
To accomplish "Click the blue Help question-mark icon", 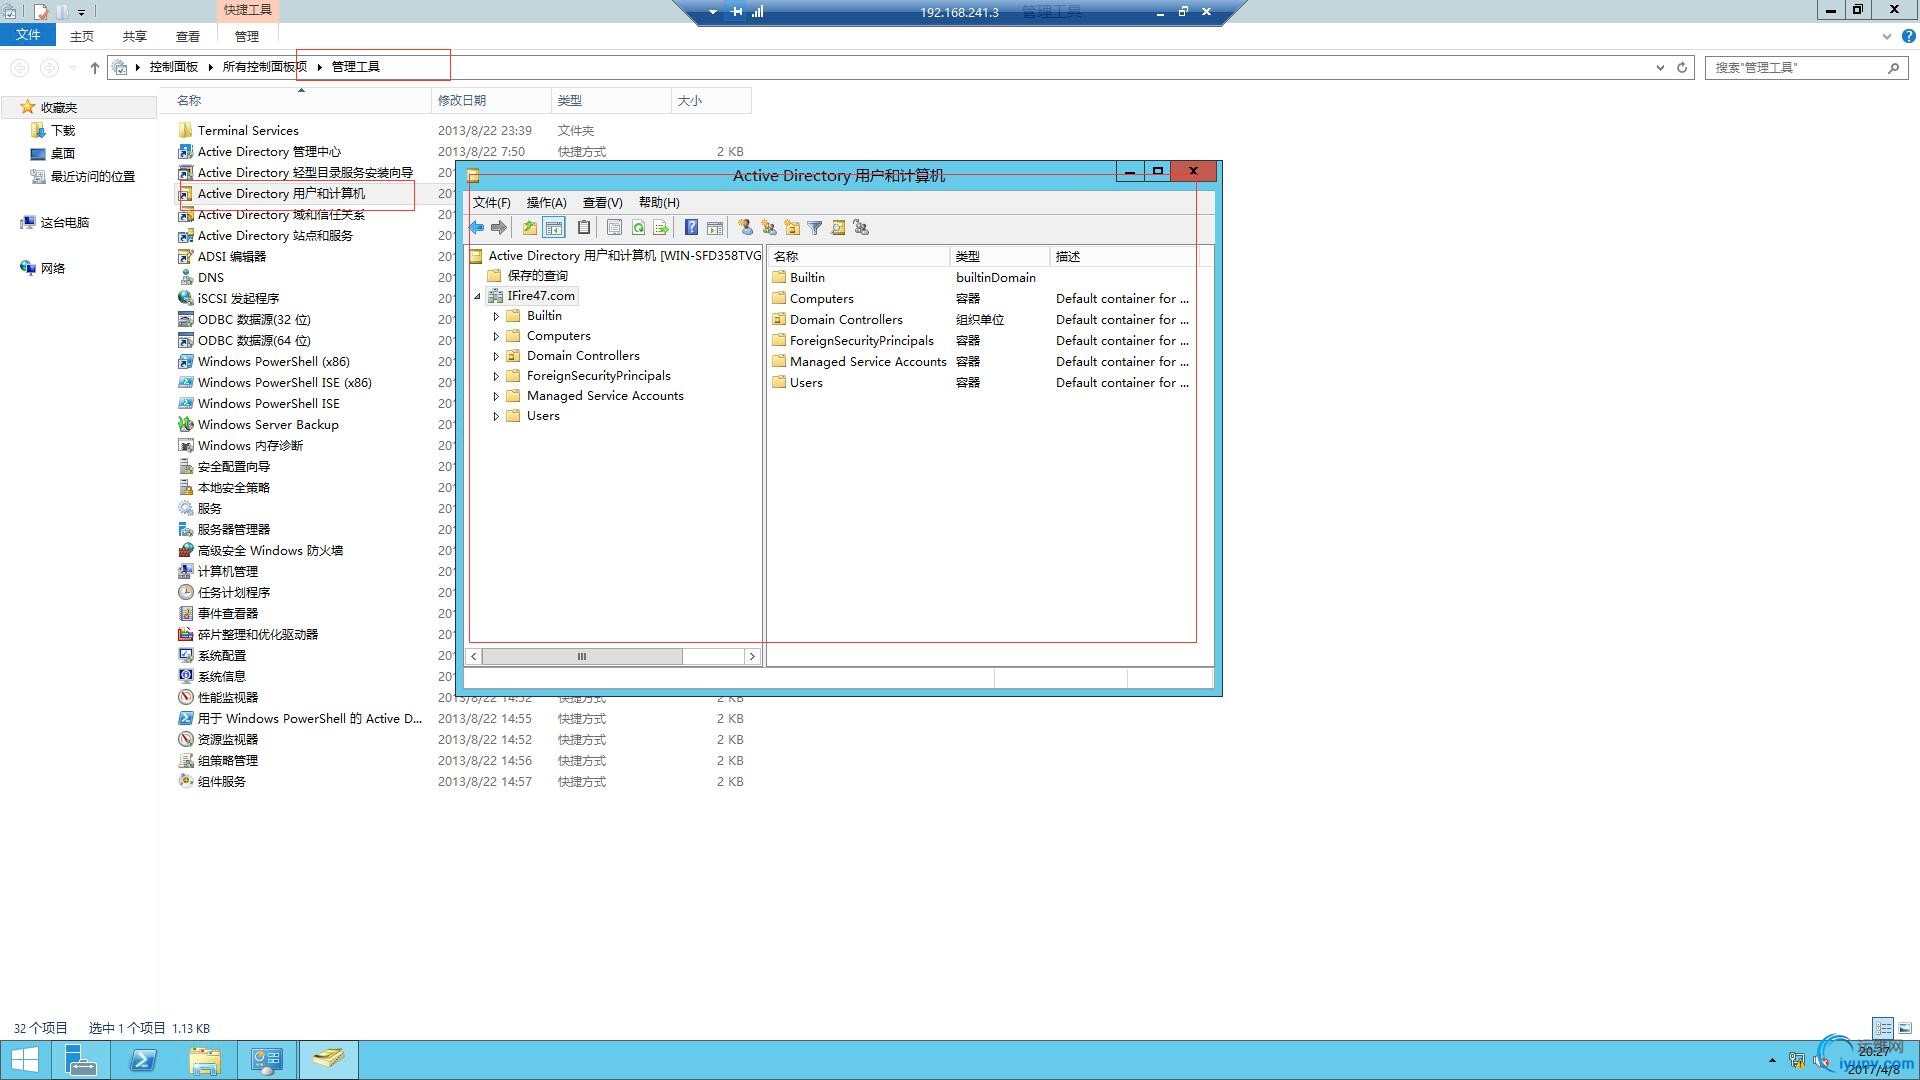I will coord(691,228).
